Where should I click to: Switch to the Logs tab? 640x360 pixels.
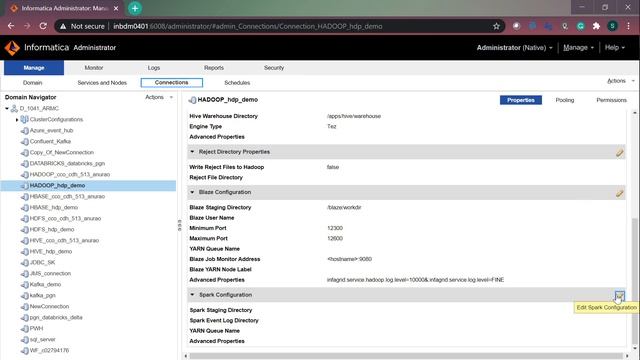(154, 68)
